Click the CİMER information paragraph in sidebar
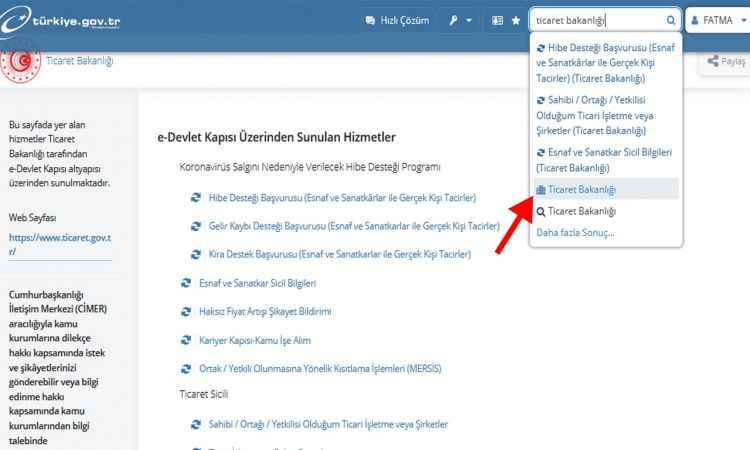Screen dimensions: 750x450 (x=58, y=367)
